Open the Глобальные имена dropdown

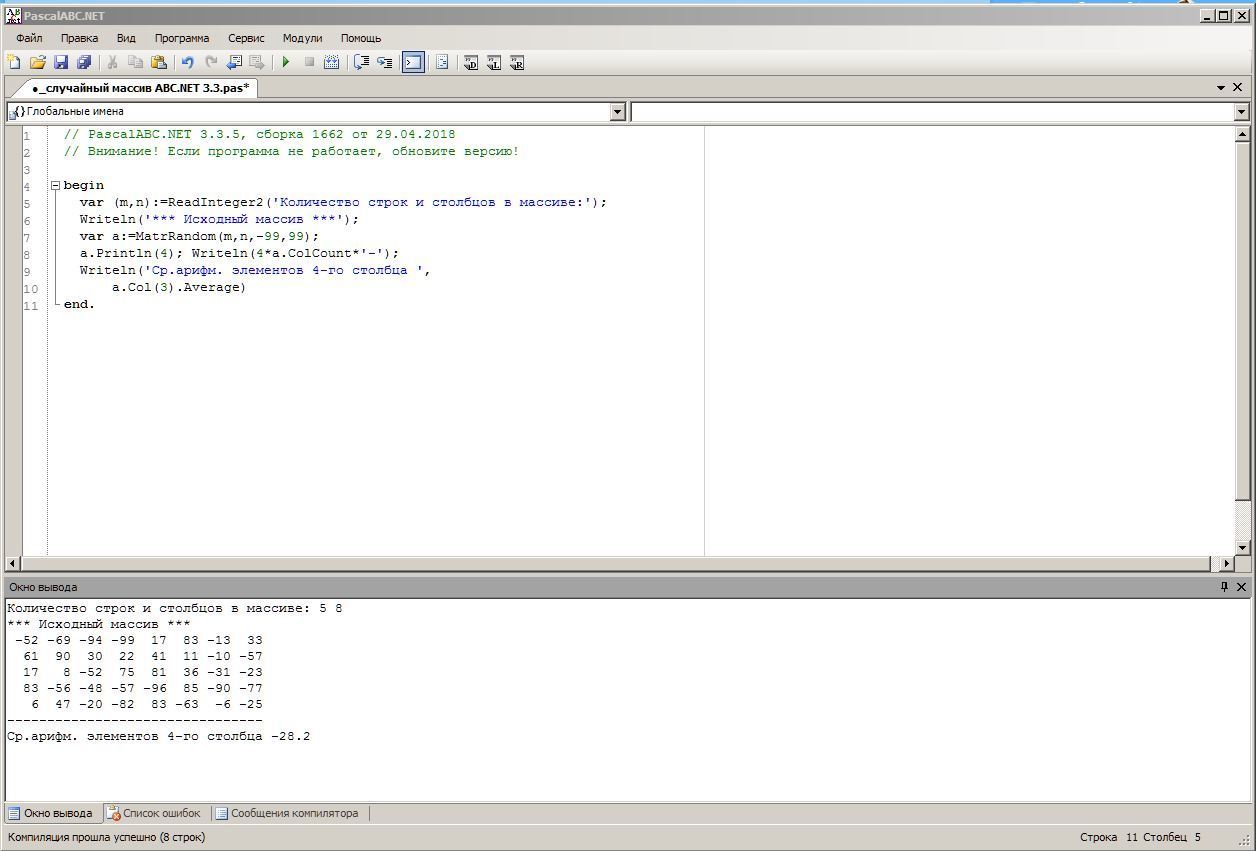(x=617, y=112)
